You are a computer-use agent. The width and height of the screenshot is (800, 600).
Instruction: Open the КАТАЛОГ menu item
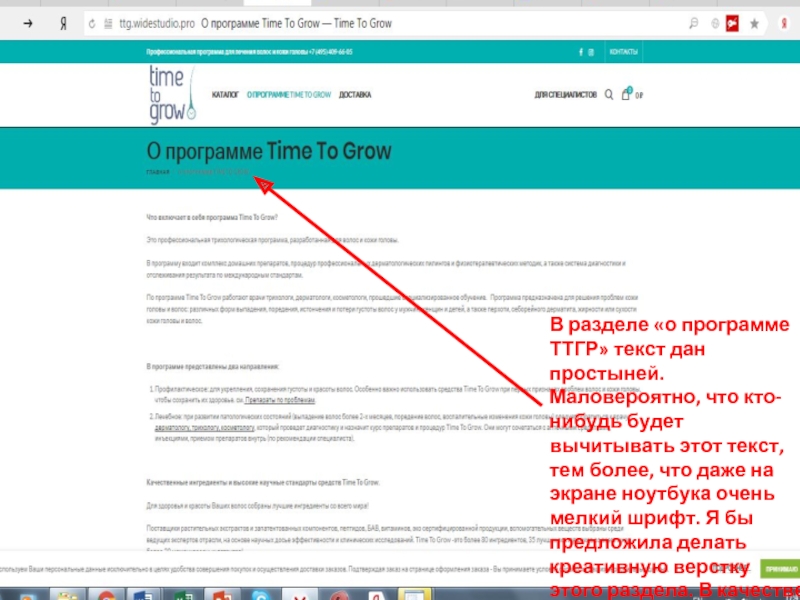point(225,95)
